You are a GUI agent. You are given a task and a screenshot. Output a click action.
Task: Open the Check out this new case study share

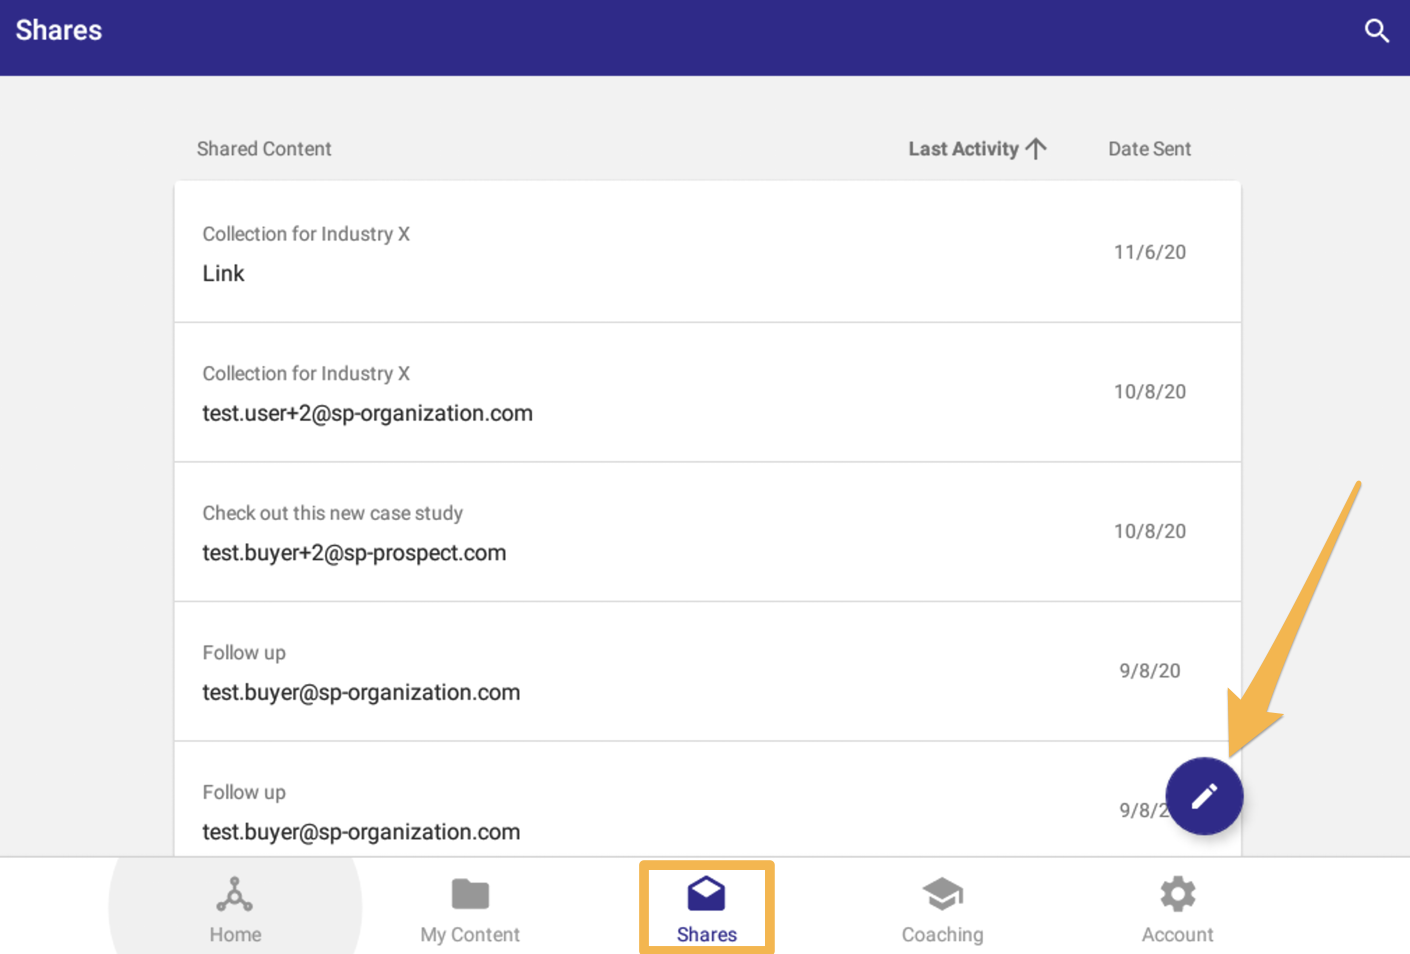coord(708,532)
